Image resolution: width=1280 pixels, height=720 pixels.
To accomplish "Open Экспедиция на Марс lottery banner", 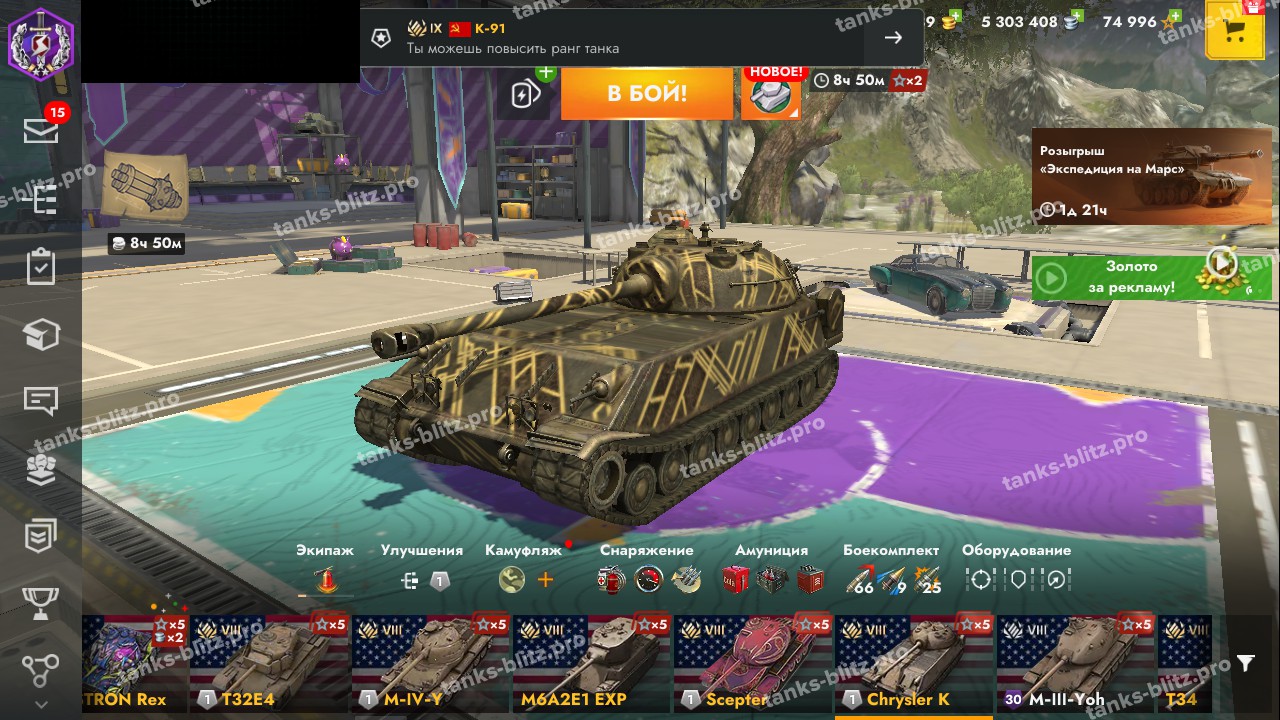I will tap(1151, 175).
